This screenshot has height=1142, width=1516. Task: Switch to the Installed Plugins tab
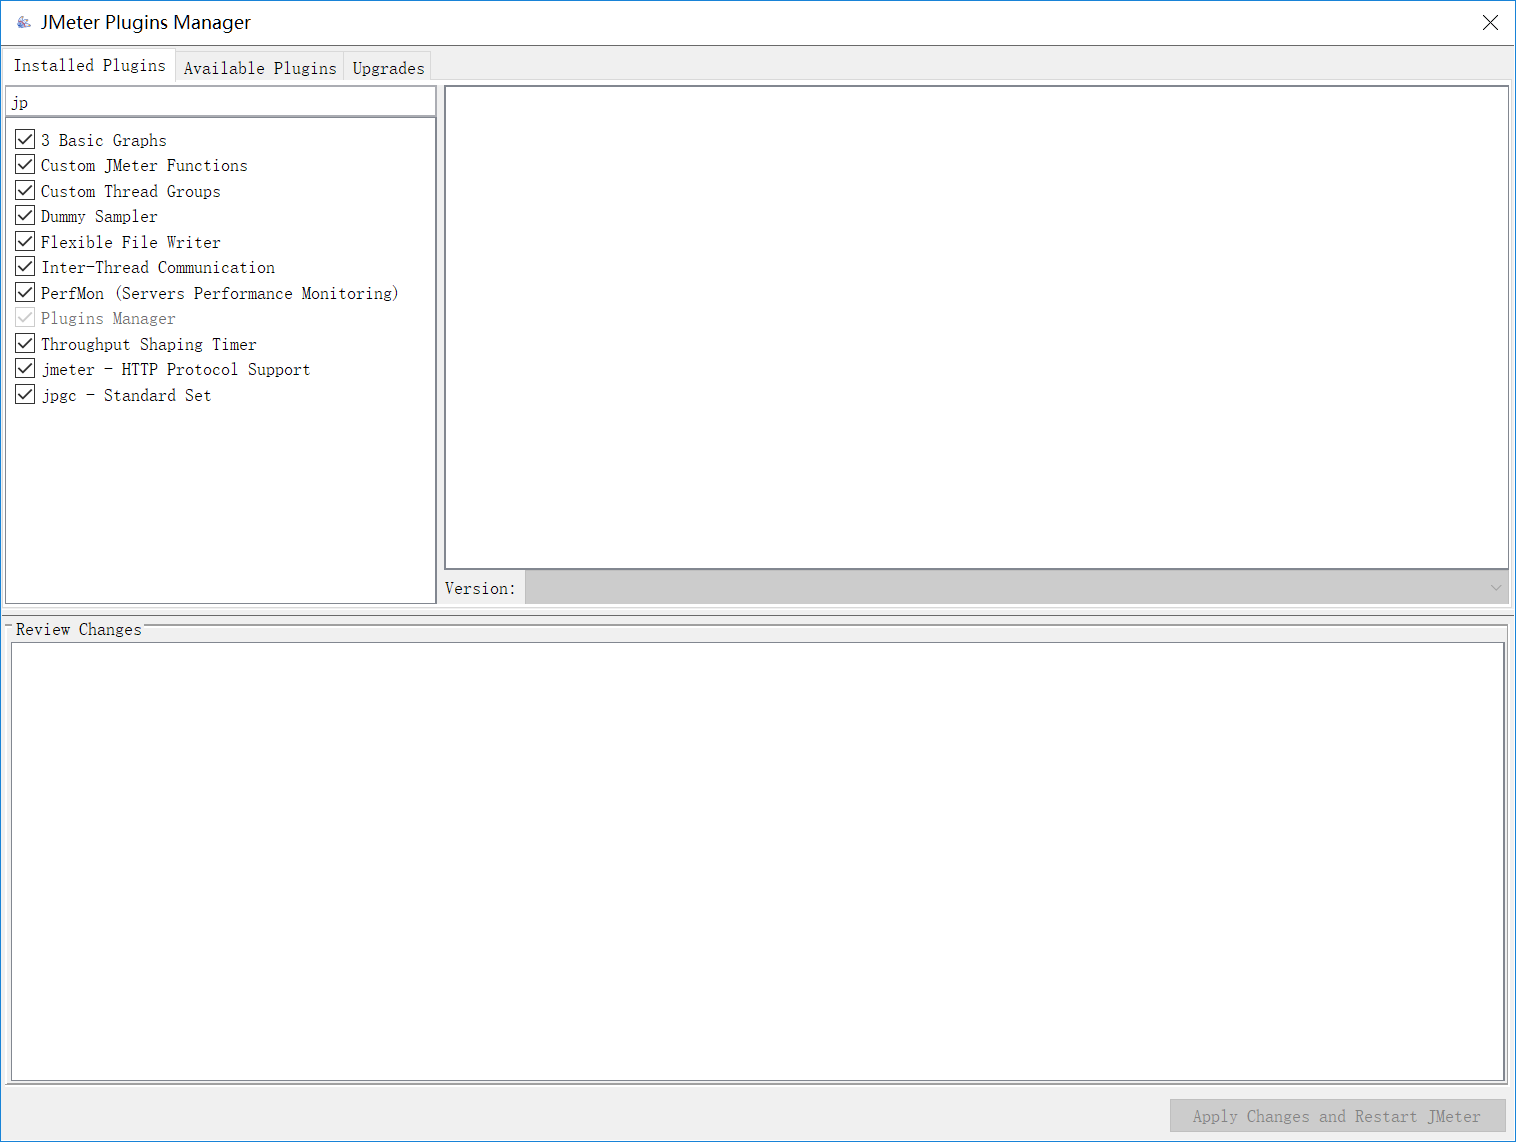(x=89, y=65)
